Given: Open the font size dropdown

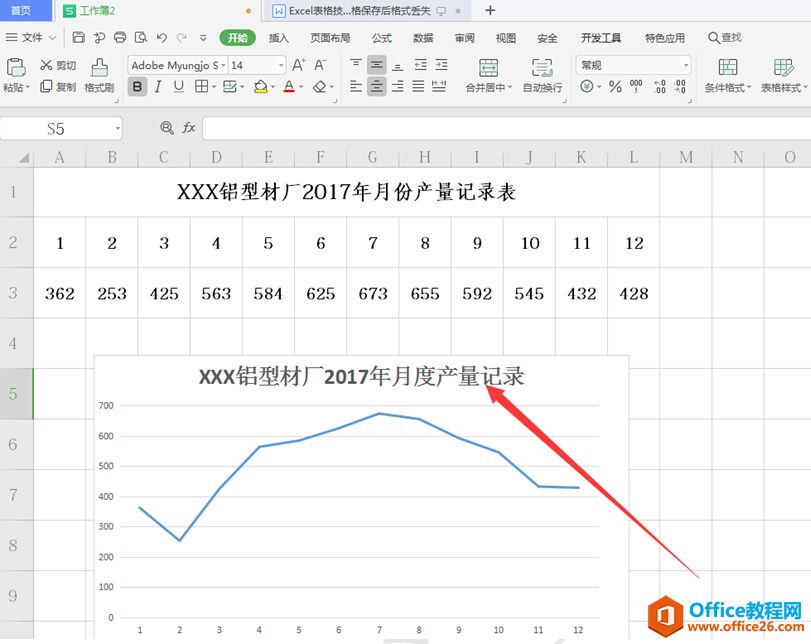Looking at the screenshot, I should point(281,66).
